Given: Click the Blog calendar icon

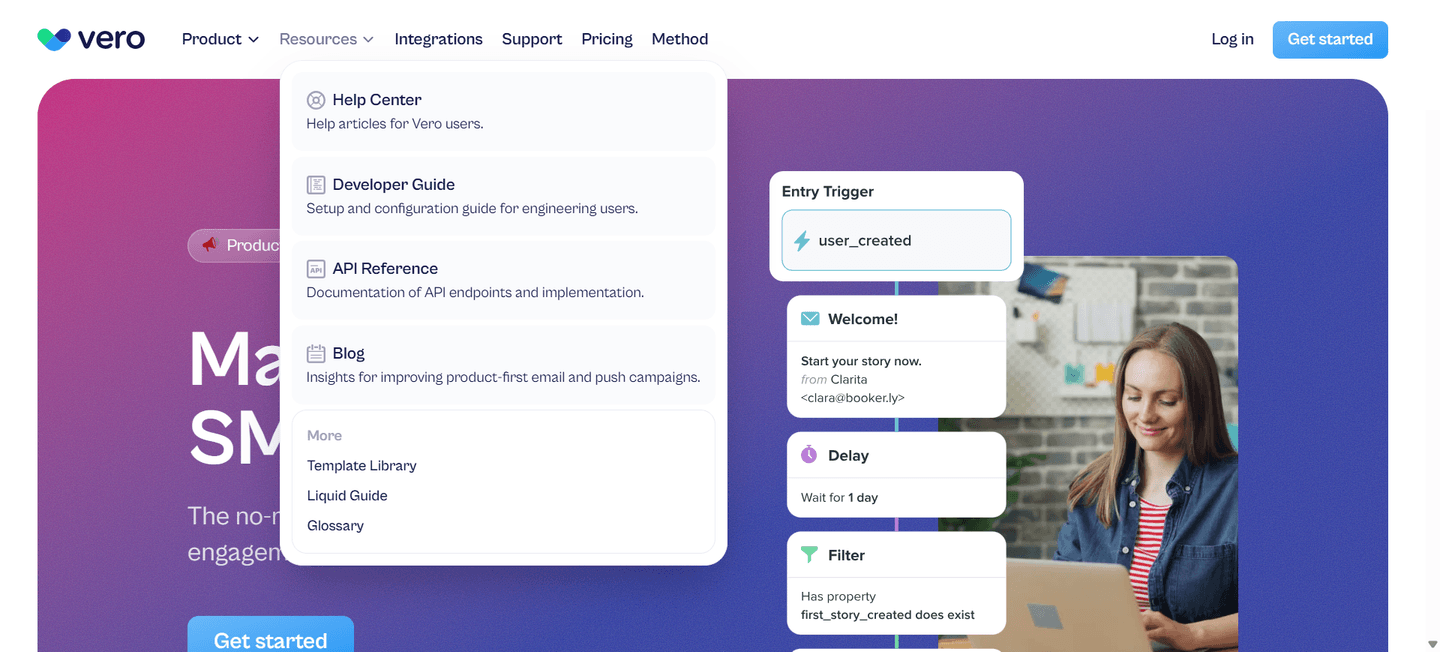Looking at the screenshot, I should click(x=316, y=353).
